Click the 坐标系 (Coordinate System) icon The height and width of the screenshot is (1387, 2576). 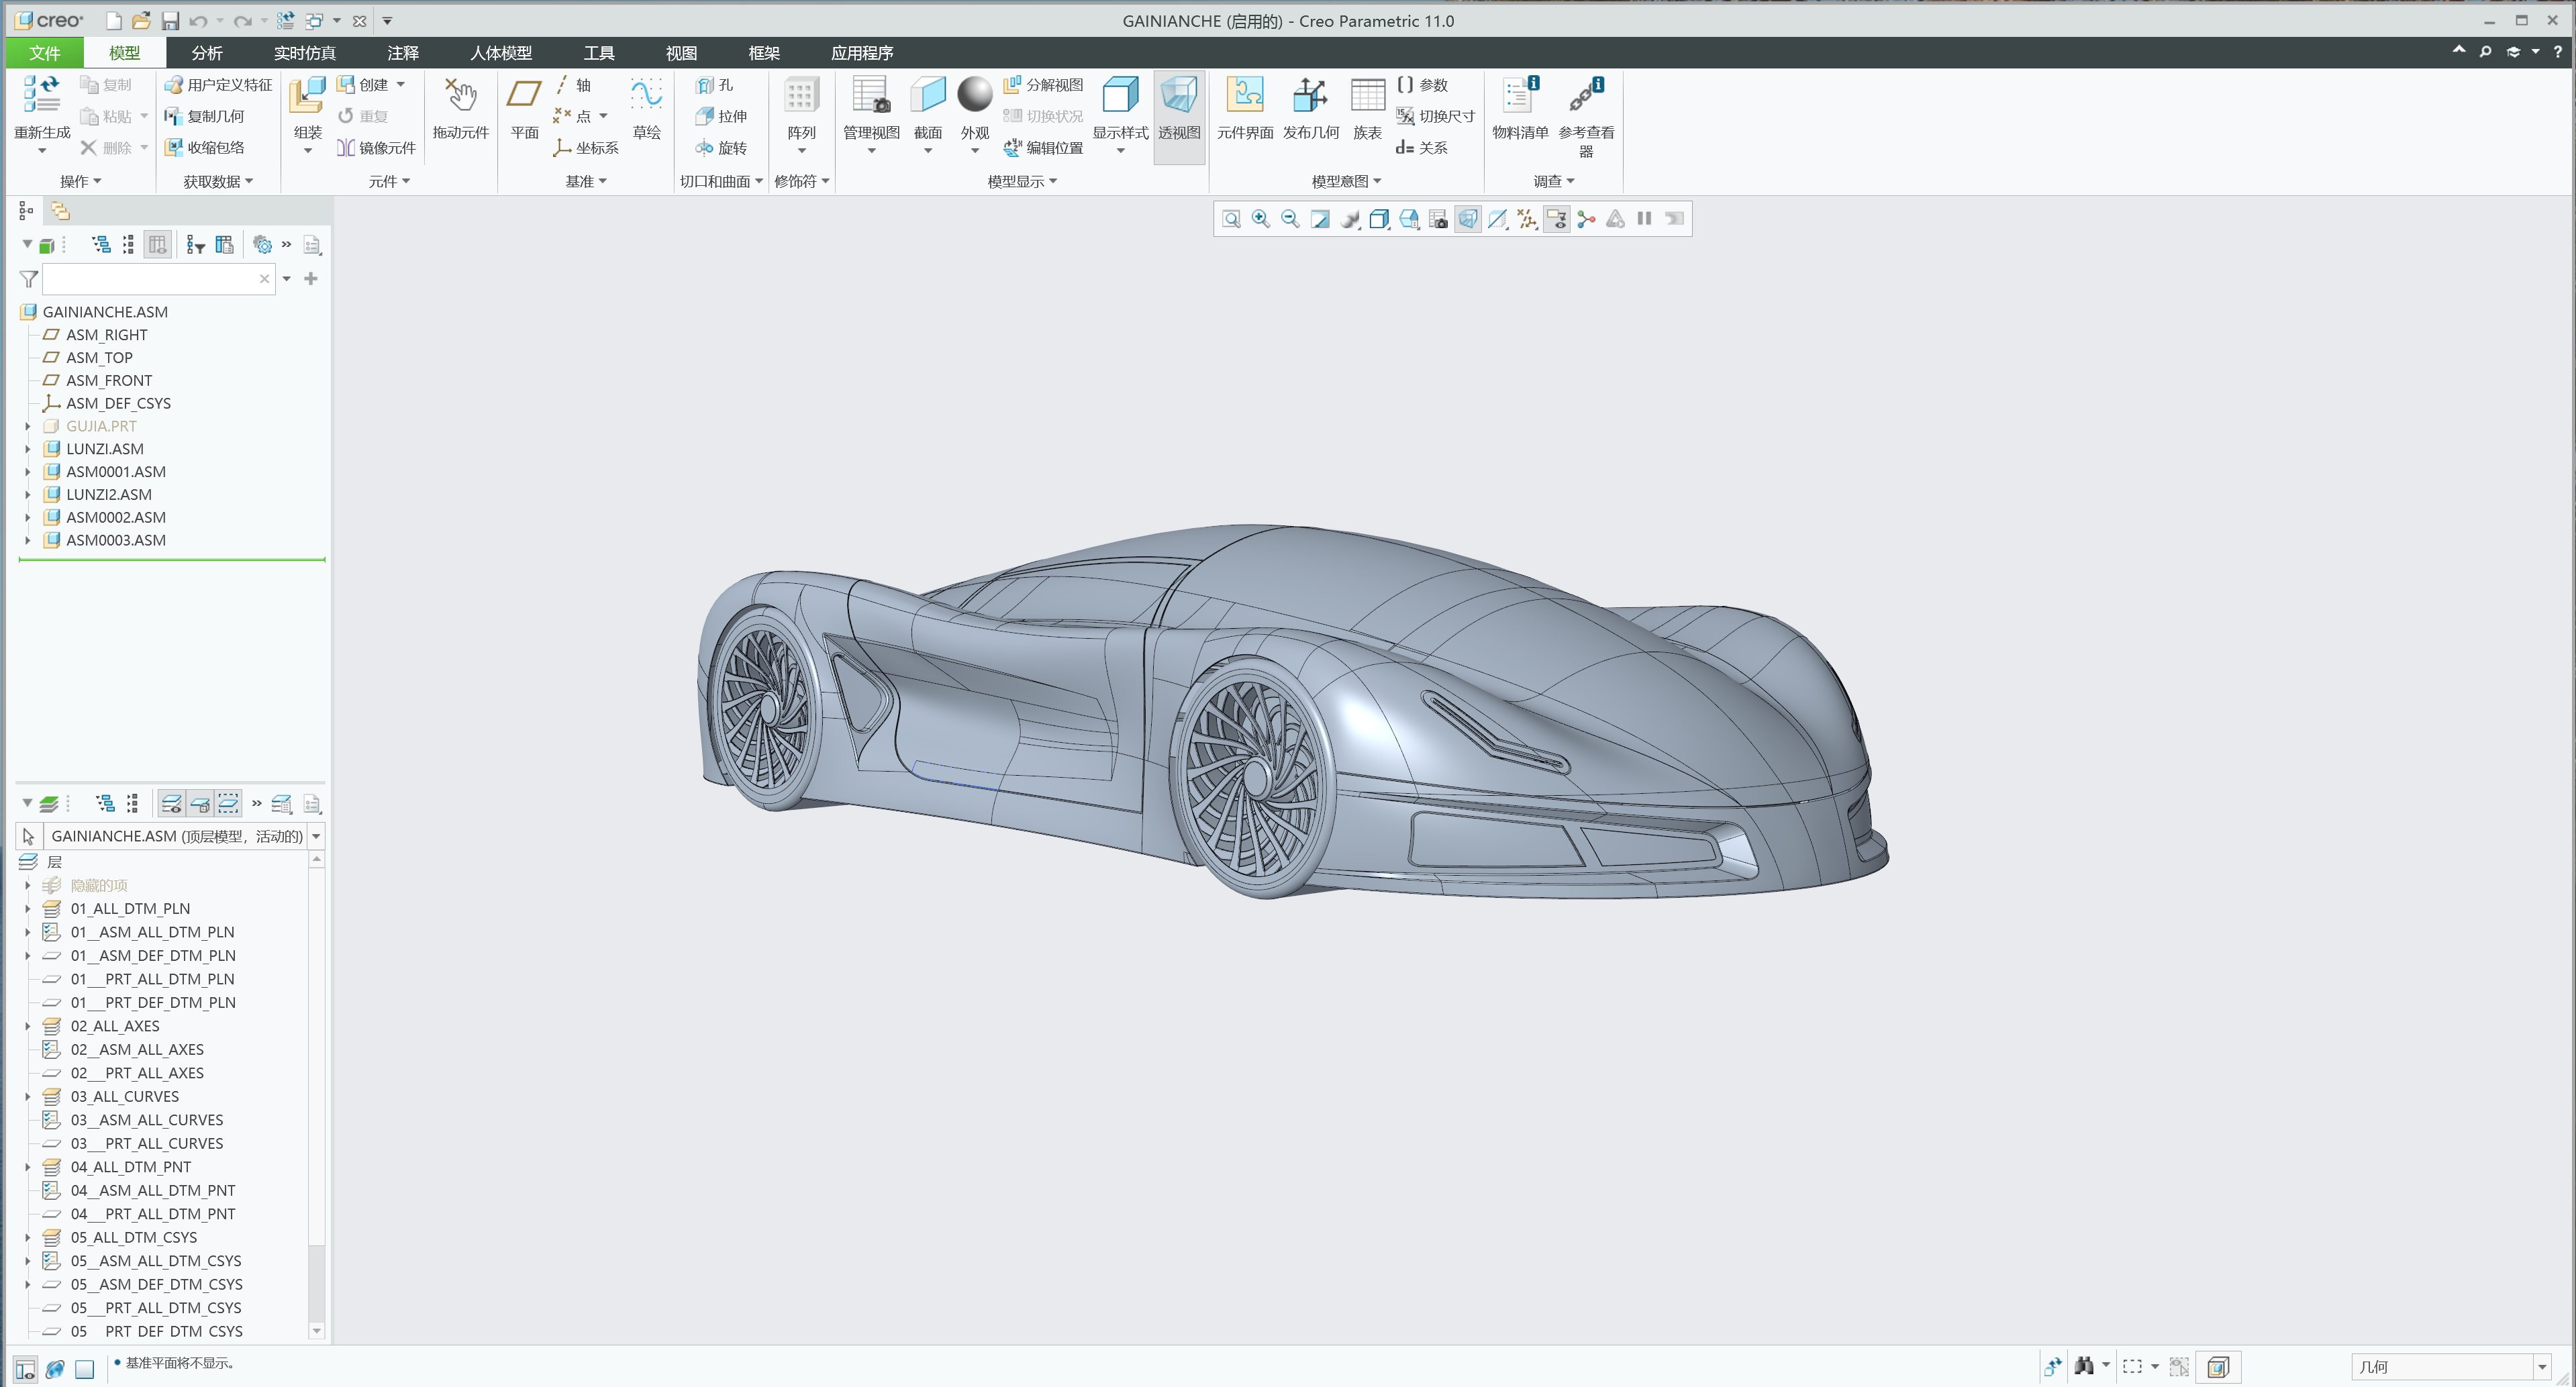click(x=565, y=147)
